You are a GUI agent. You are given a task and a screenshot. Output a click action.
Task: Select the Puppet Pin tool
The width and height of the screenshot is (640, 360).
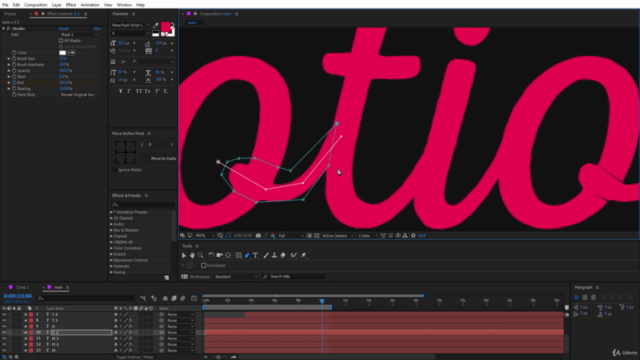click(303, 256)
